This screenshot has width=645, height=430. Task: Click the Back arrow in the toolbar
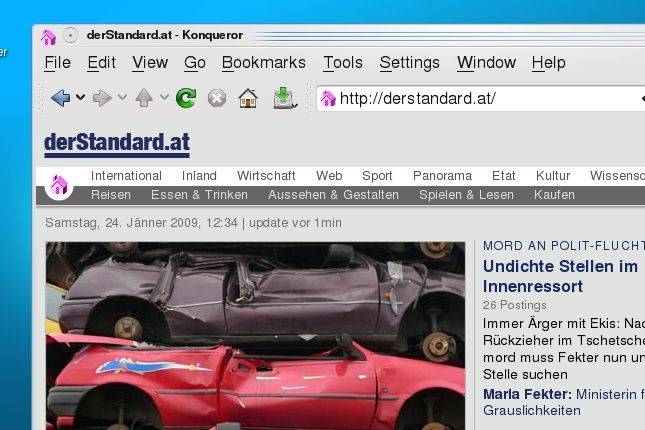coord(60,98)
